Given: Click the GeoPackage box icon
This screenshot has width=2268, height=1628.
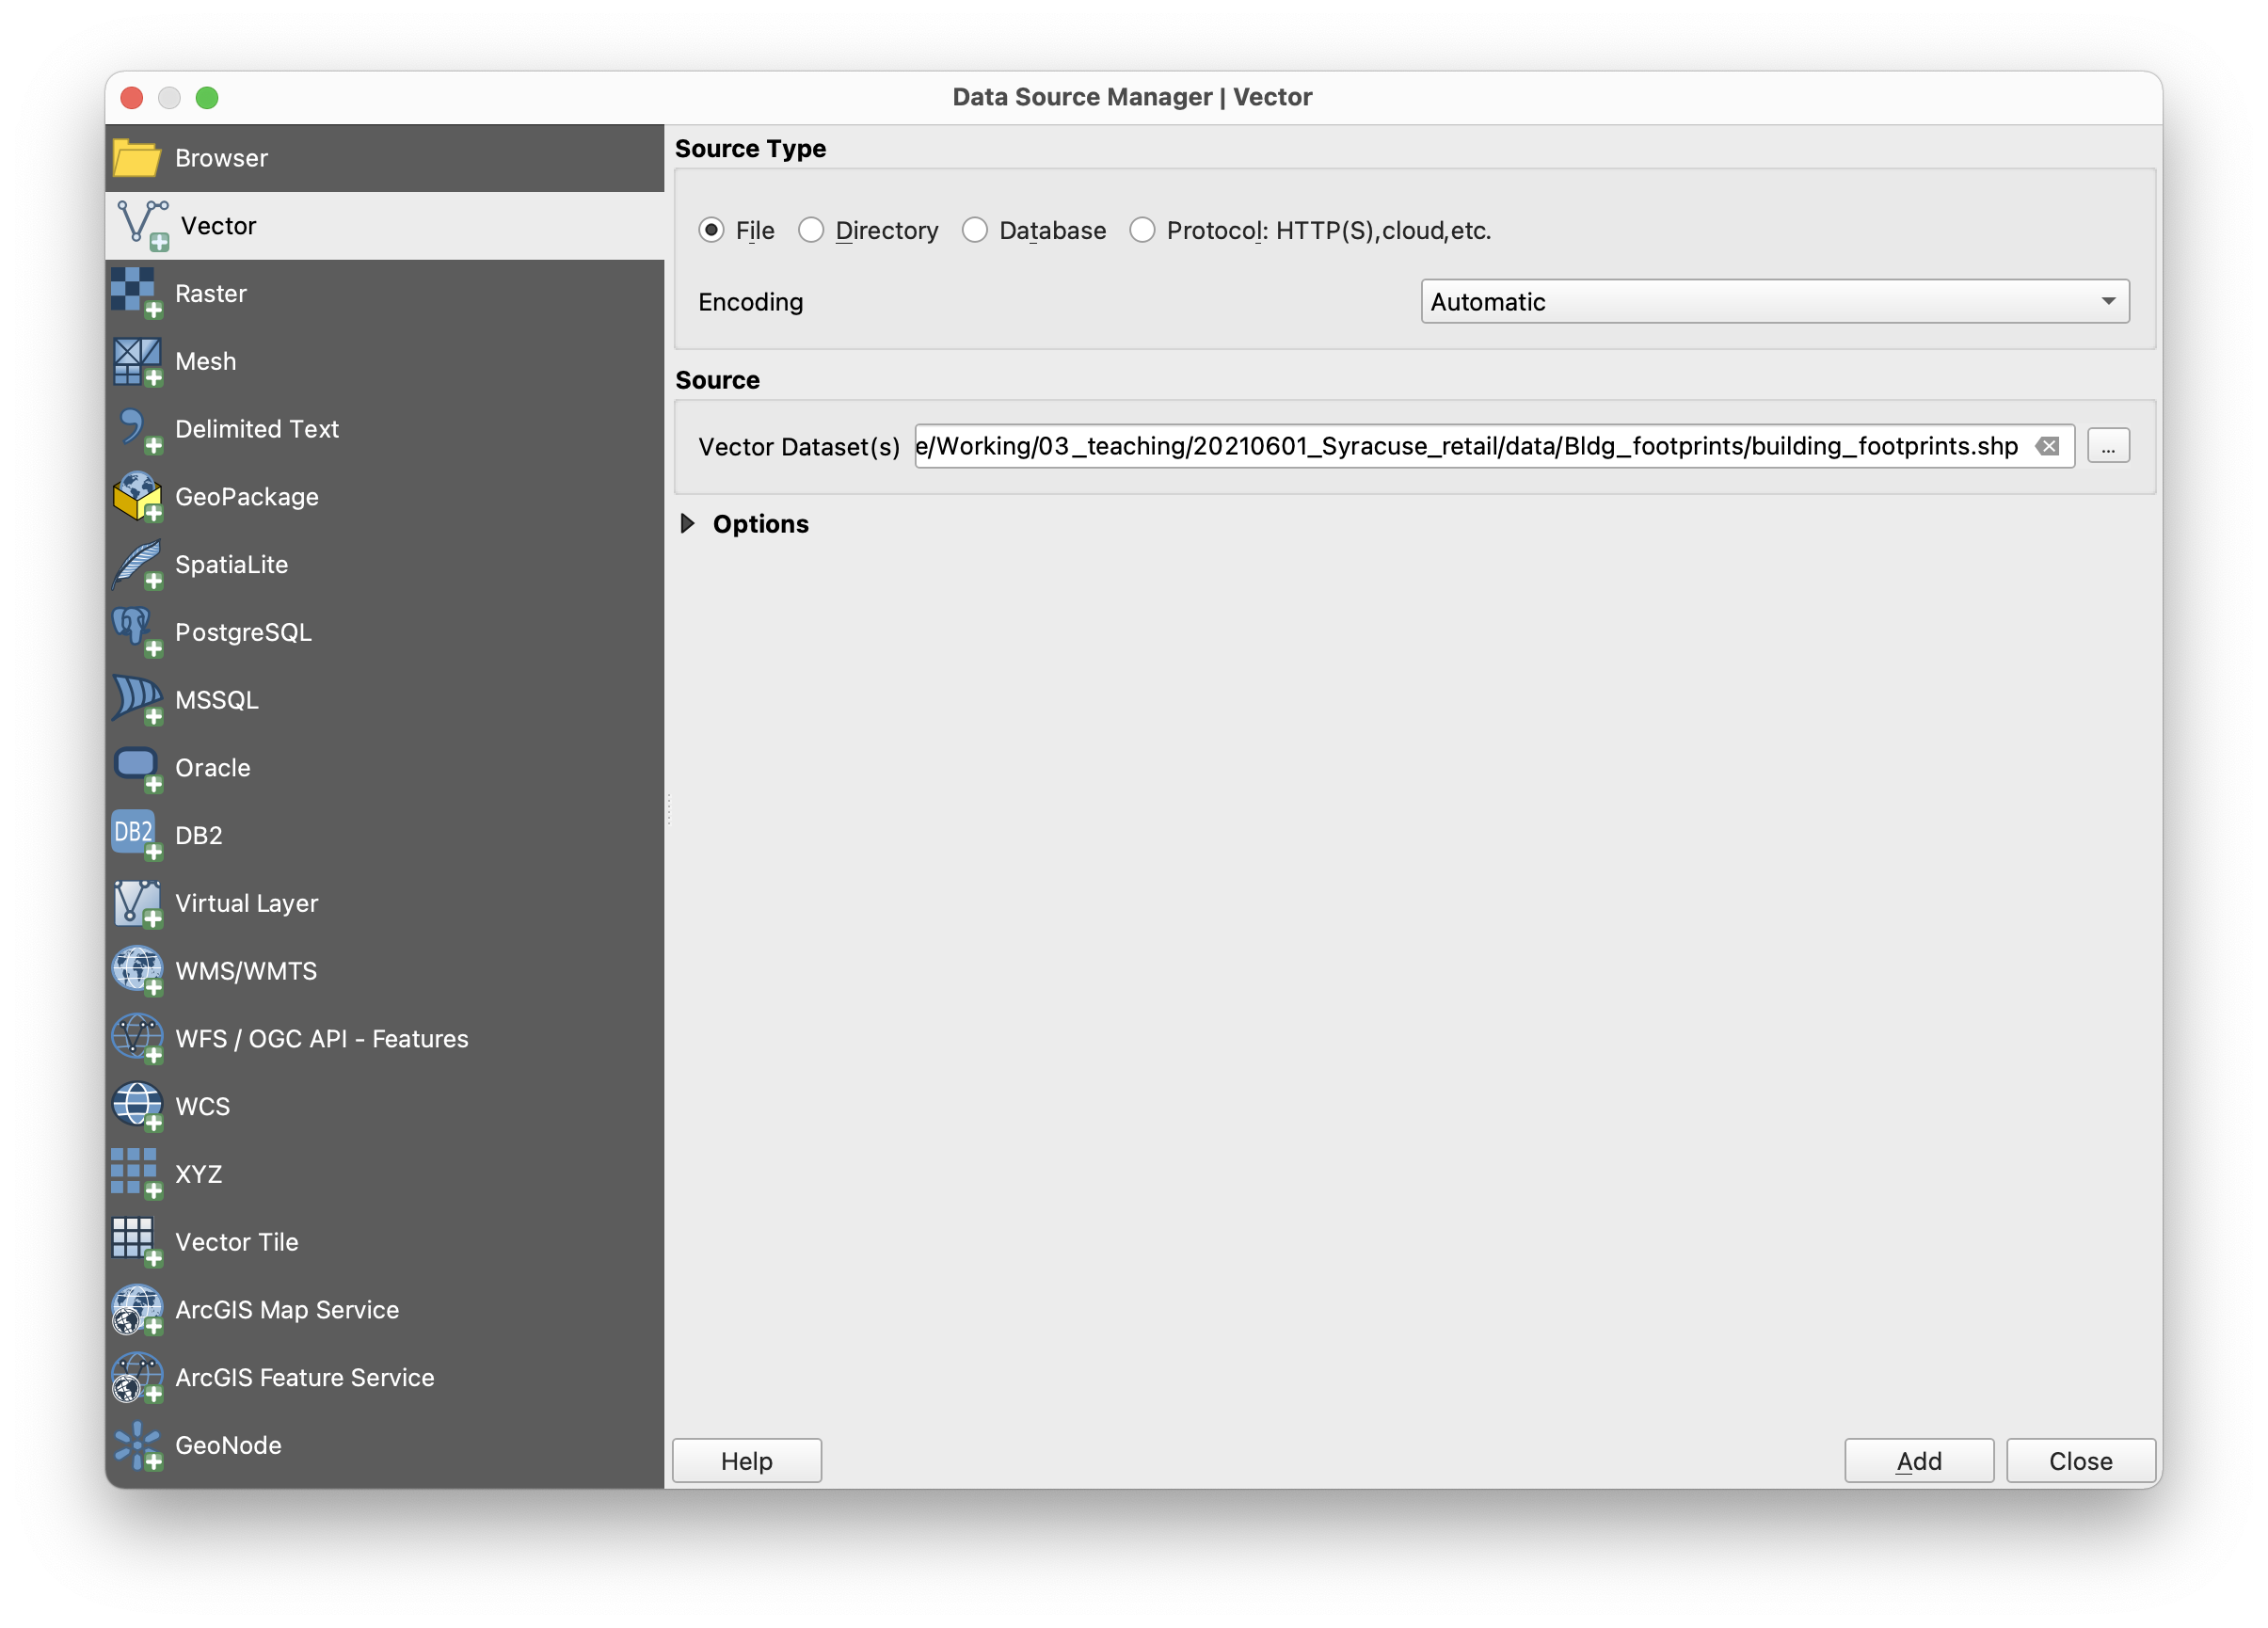Looking at the screenshot, I should 136,497.
